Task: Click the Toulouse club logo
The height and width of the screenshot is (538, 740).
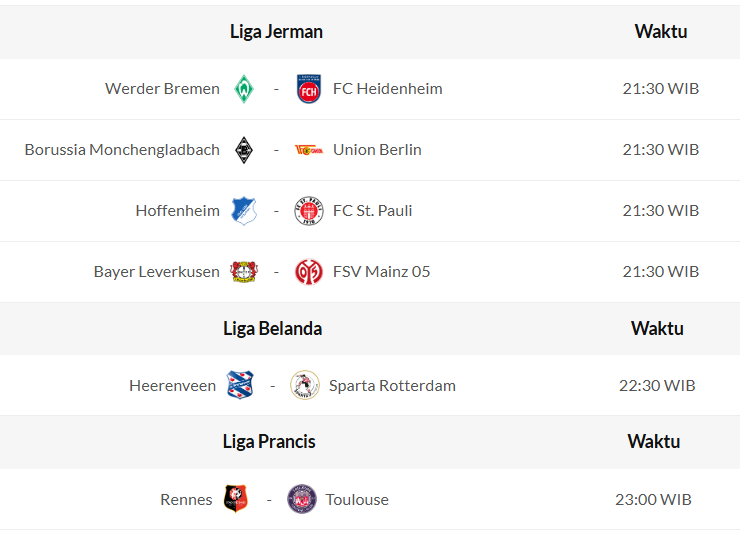Action: click(301, 499)
